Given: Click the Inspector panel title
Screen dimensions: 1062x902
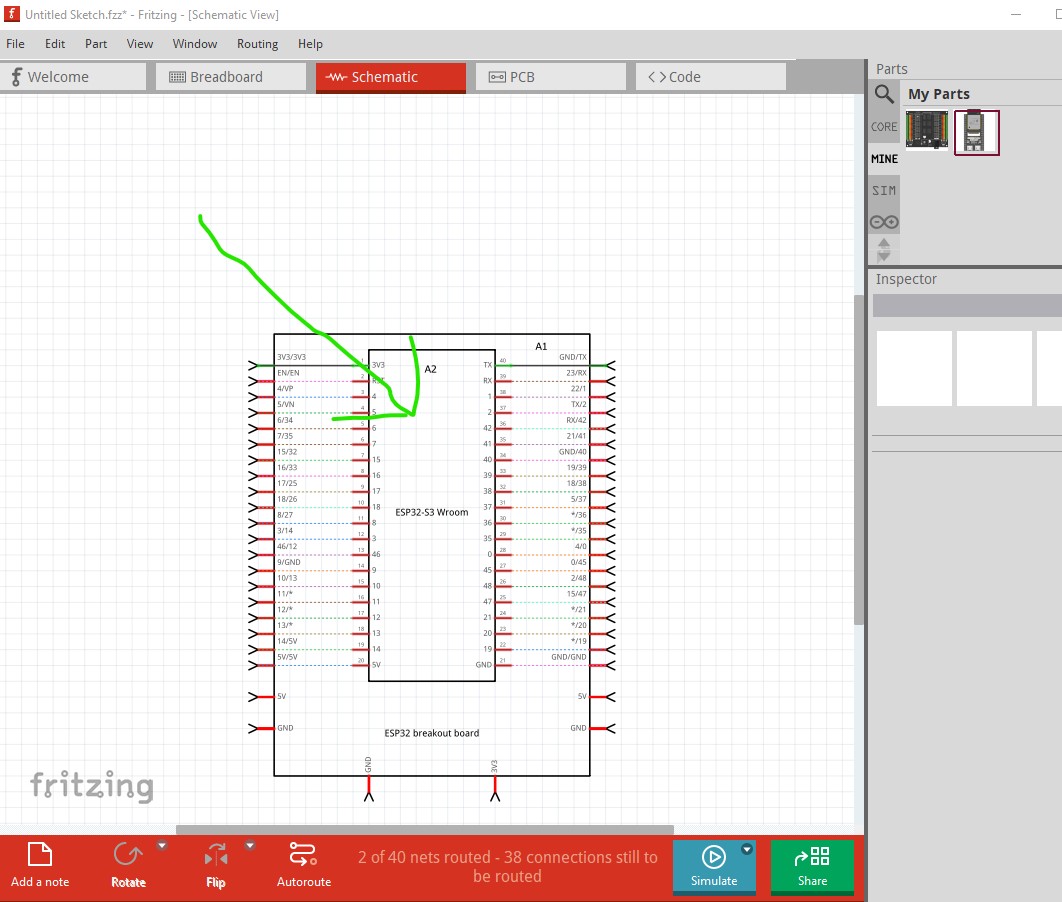Looking at the screenshot, I should (x=906, y=279).
